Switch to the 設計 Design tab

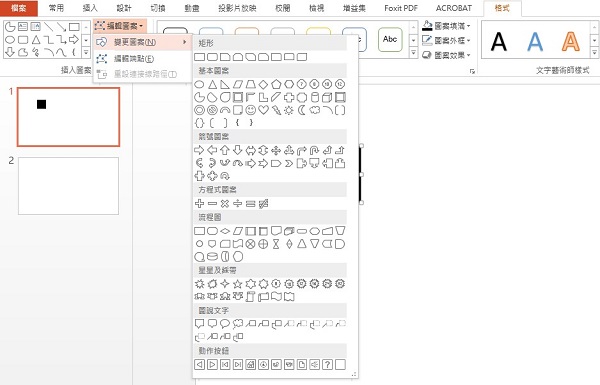coord(124,8)
